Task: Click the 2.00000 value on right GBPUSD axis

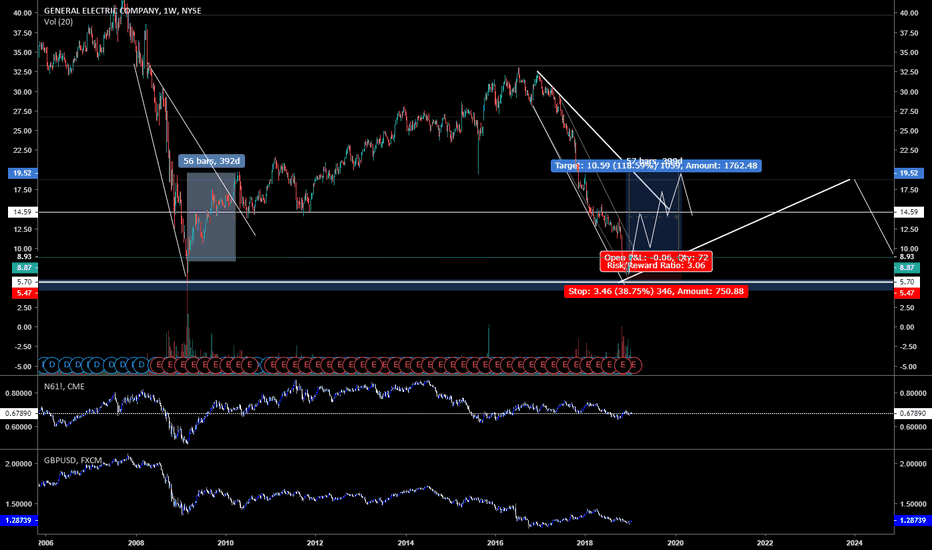Action: (913, 464)
